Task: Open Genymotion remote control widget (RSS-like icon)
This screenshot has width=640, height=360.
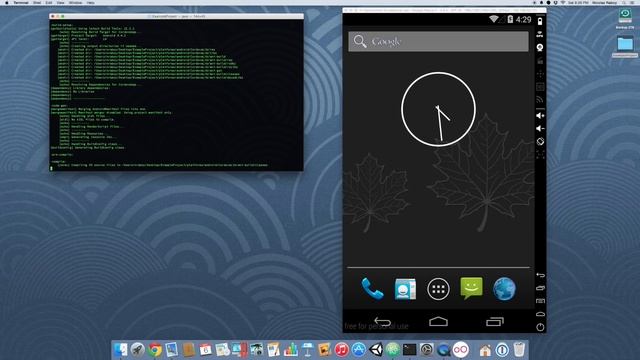Action: tap(540, 99)
